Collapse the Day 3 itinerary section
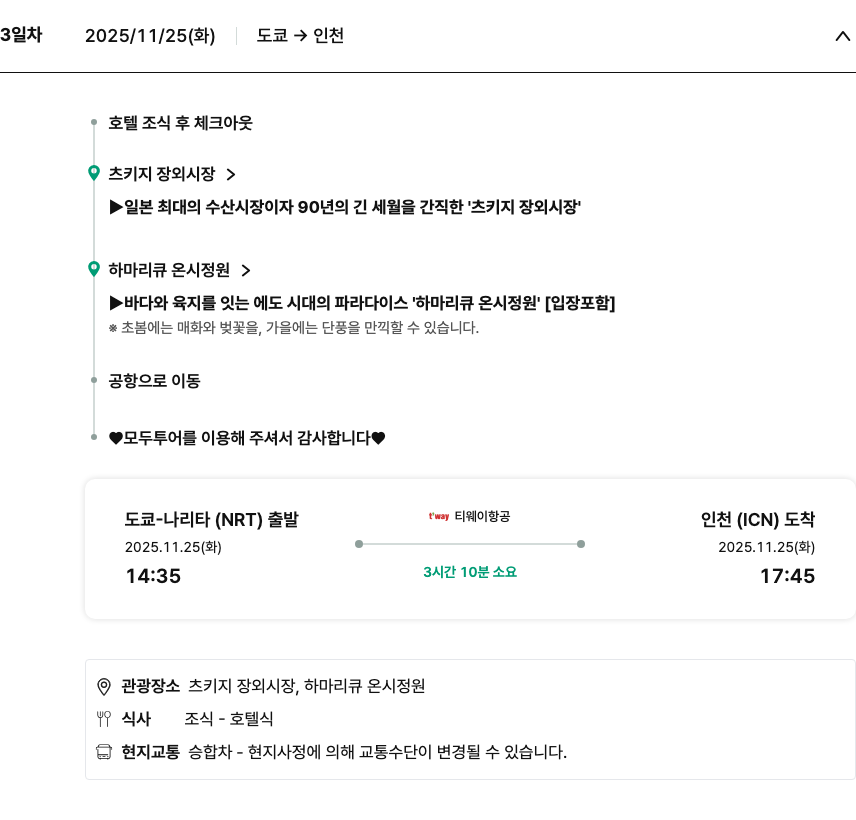 [841, 37]
